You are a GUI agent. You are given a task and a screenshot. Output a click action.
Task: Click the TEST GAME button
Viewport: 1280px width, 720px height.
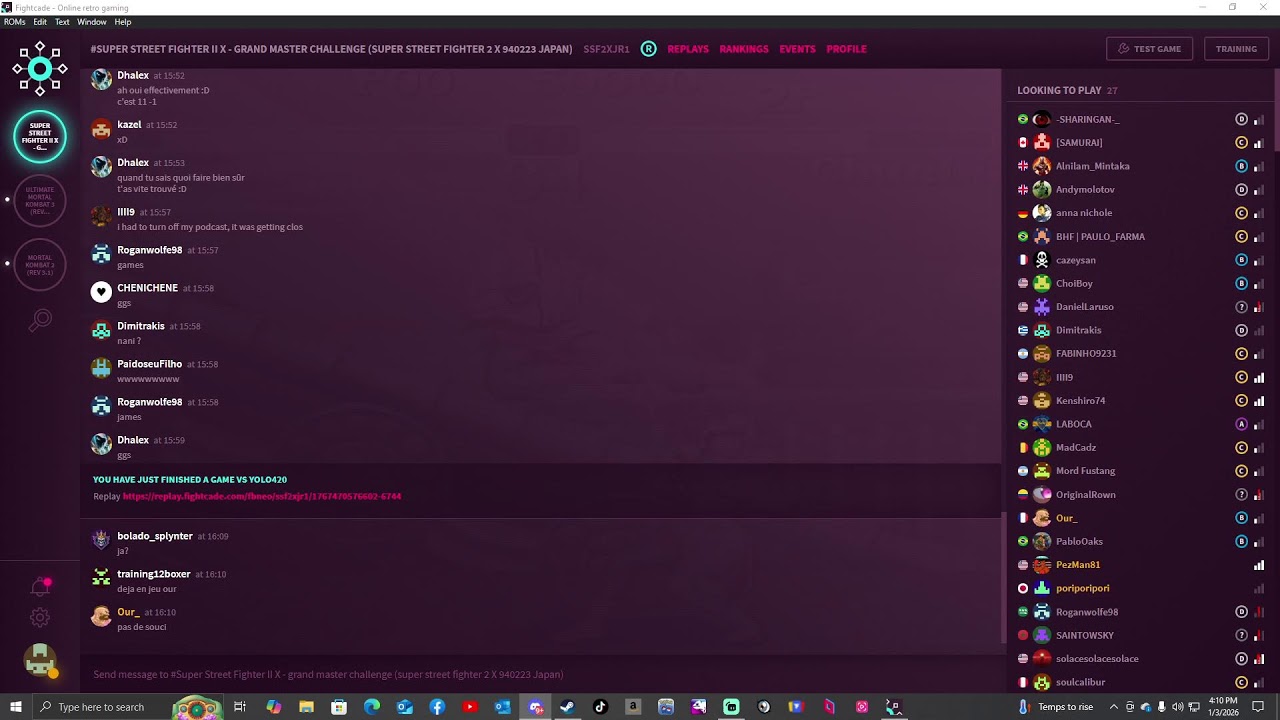tap(1149, 49)
